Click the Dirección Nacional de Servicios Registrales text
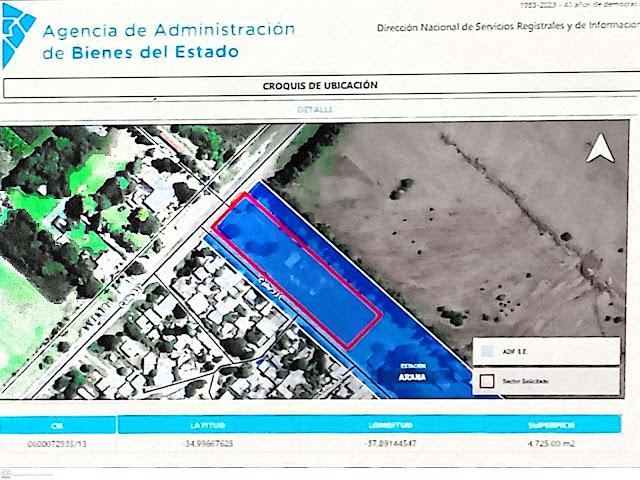Image resolution: width=640 pixels, height=480 pixels. pyautogui.click(x=505, y=29)
